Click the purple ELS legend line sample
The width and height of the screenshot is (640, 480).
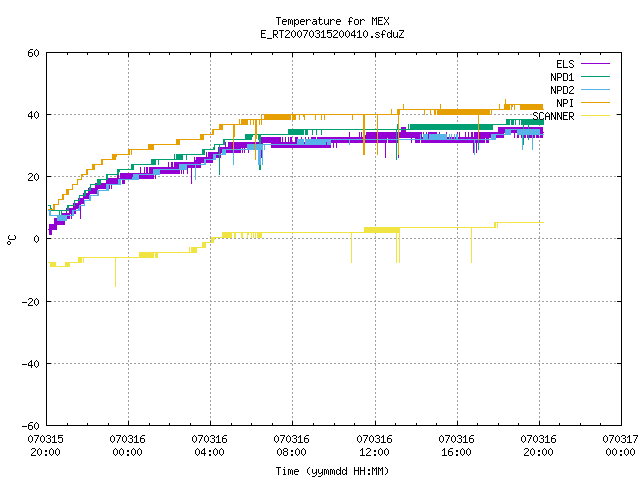(x=595, y=64)
